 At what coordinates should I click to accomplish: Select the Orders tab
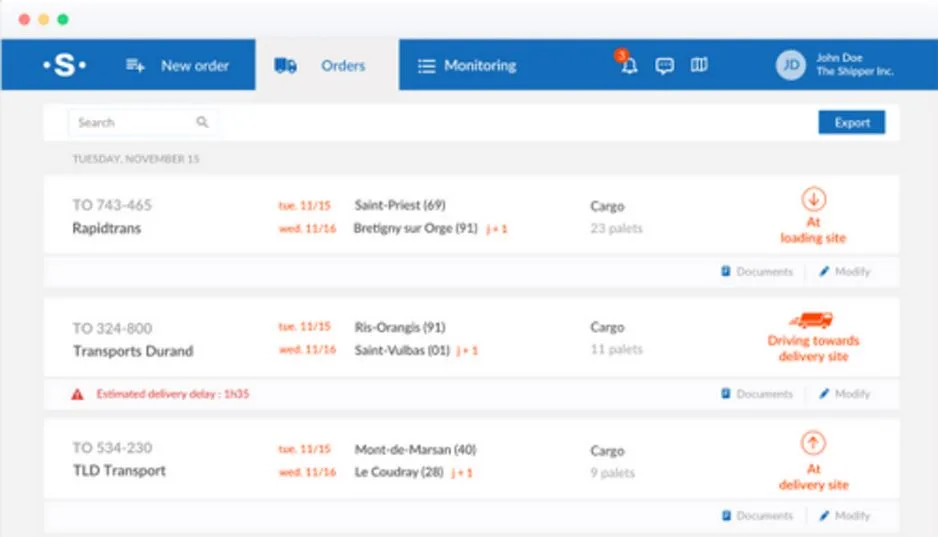[327, 65]
